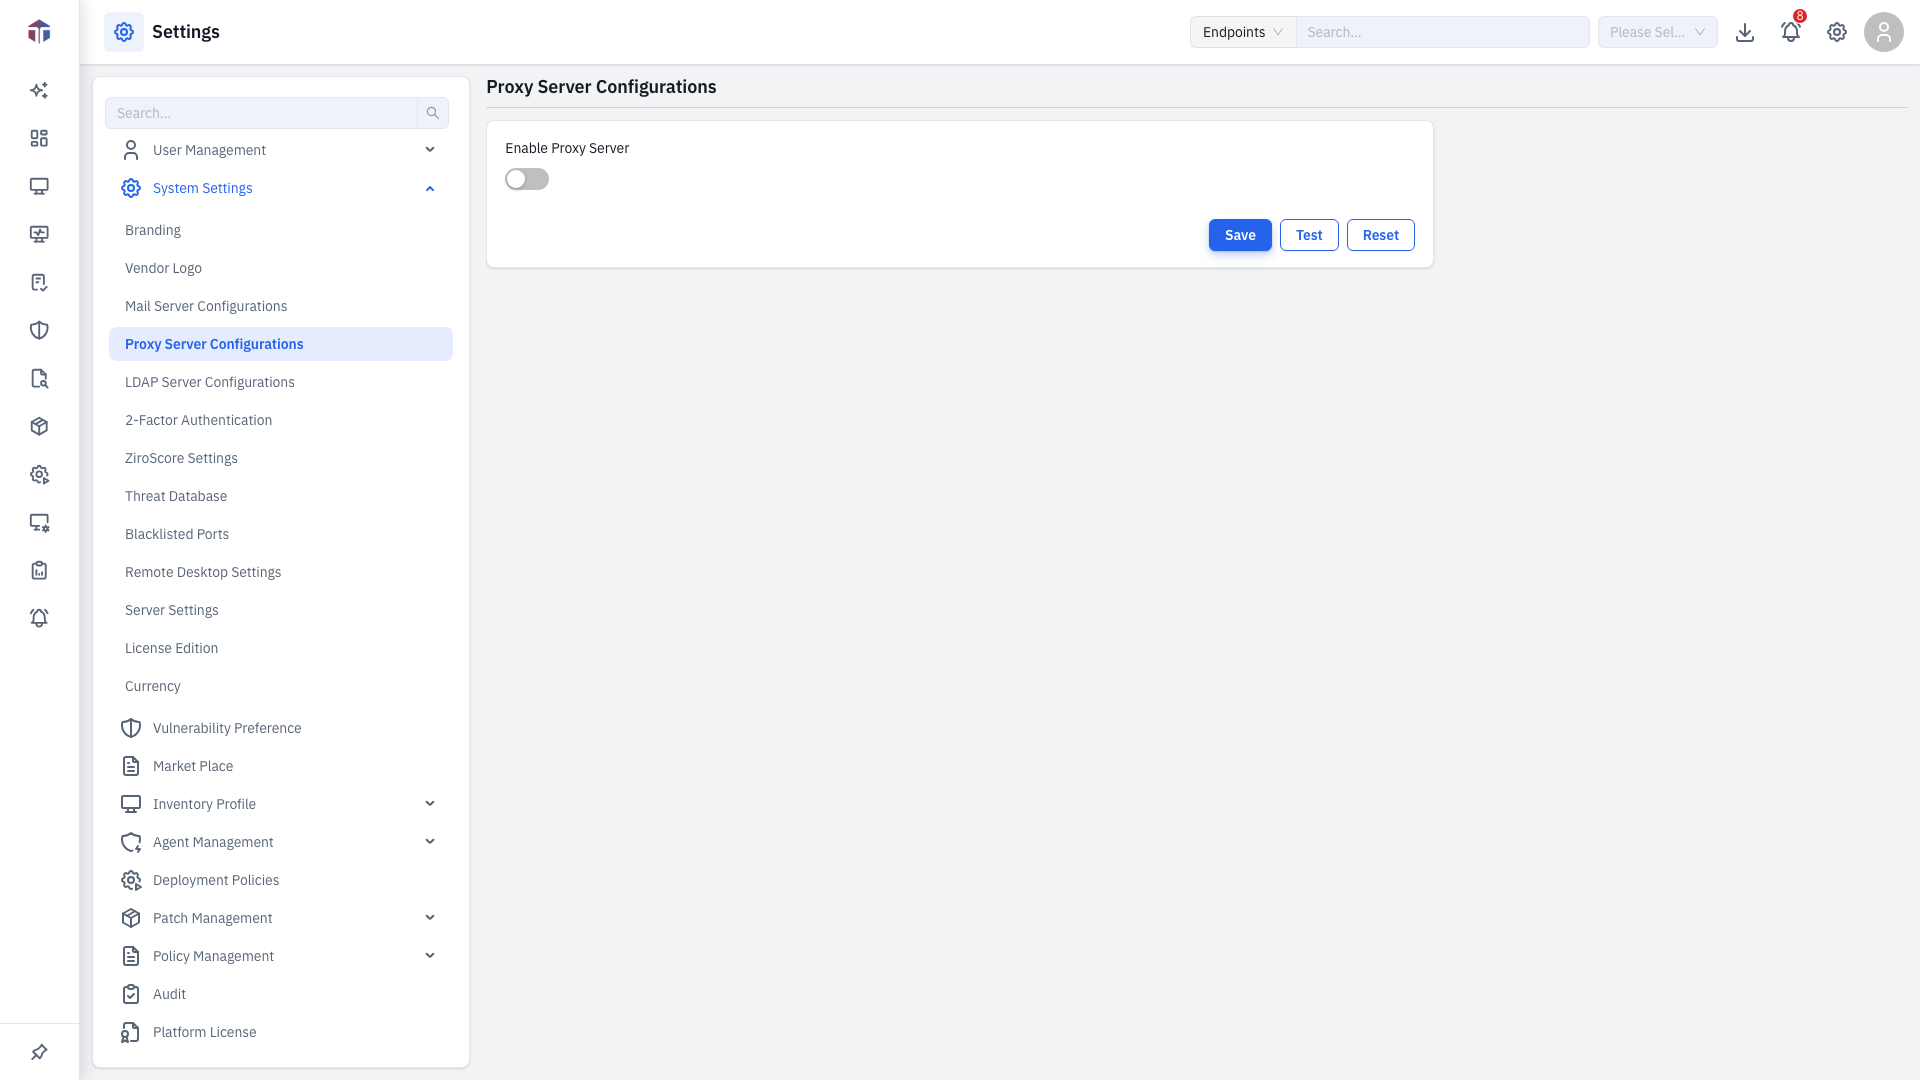Open the shield icon in left rail

pyautogui.click(x=39, y=330)
